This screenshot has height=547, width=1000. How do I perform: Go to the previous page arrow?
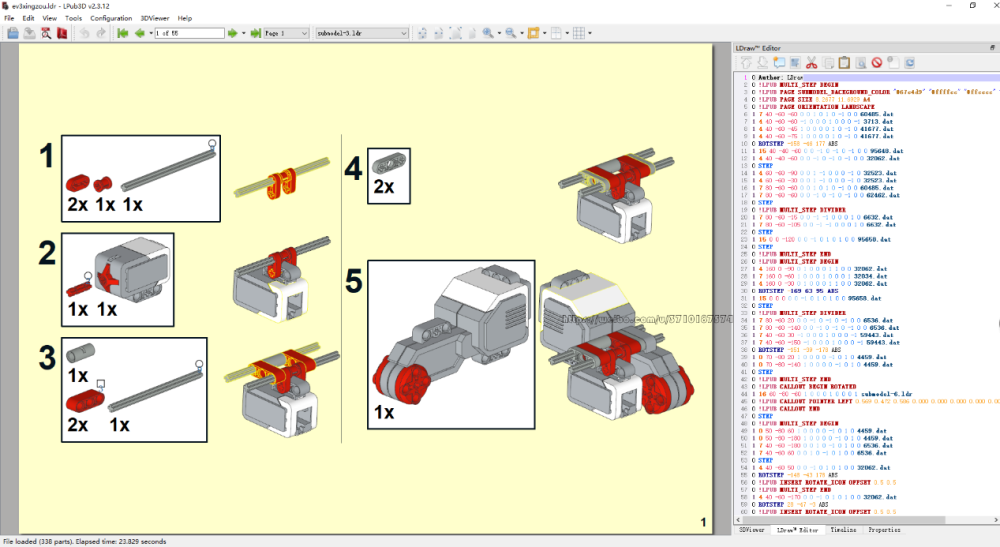coord(140,33)
